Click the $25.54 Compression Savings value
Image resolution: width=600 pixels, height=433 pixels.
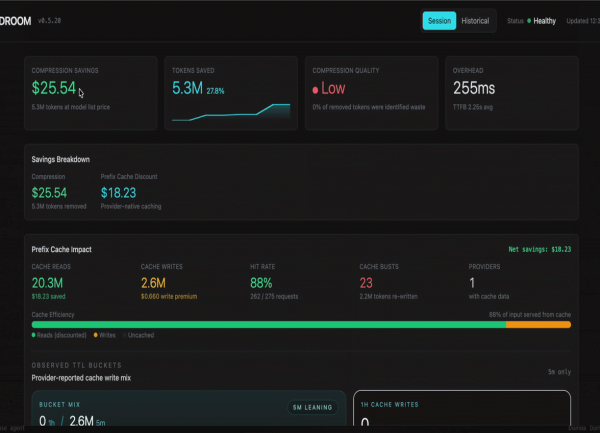click(x=54, y=88)
